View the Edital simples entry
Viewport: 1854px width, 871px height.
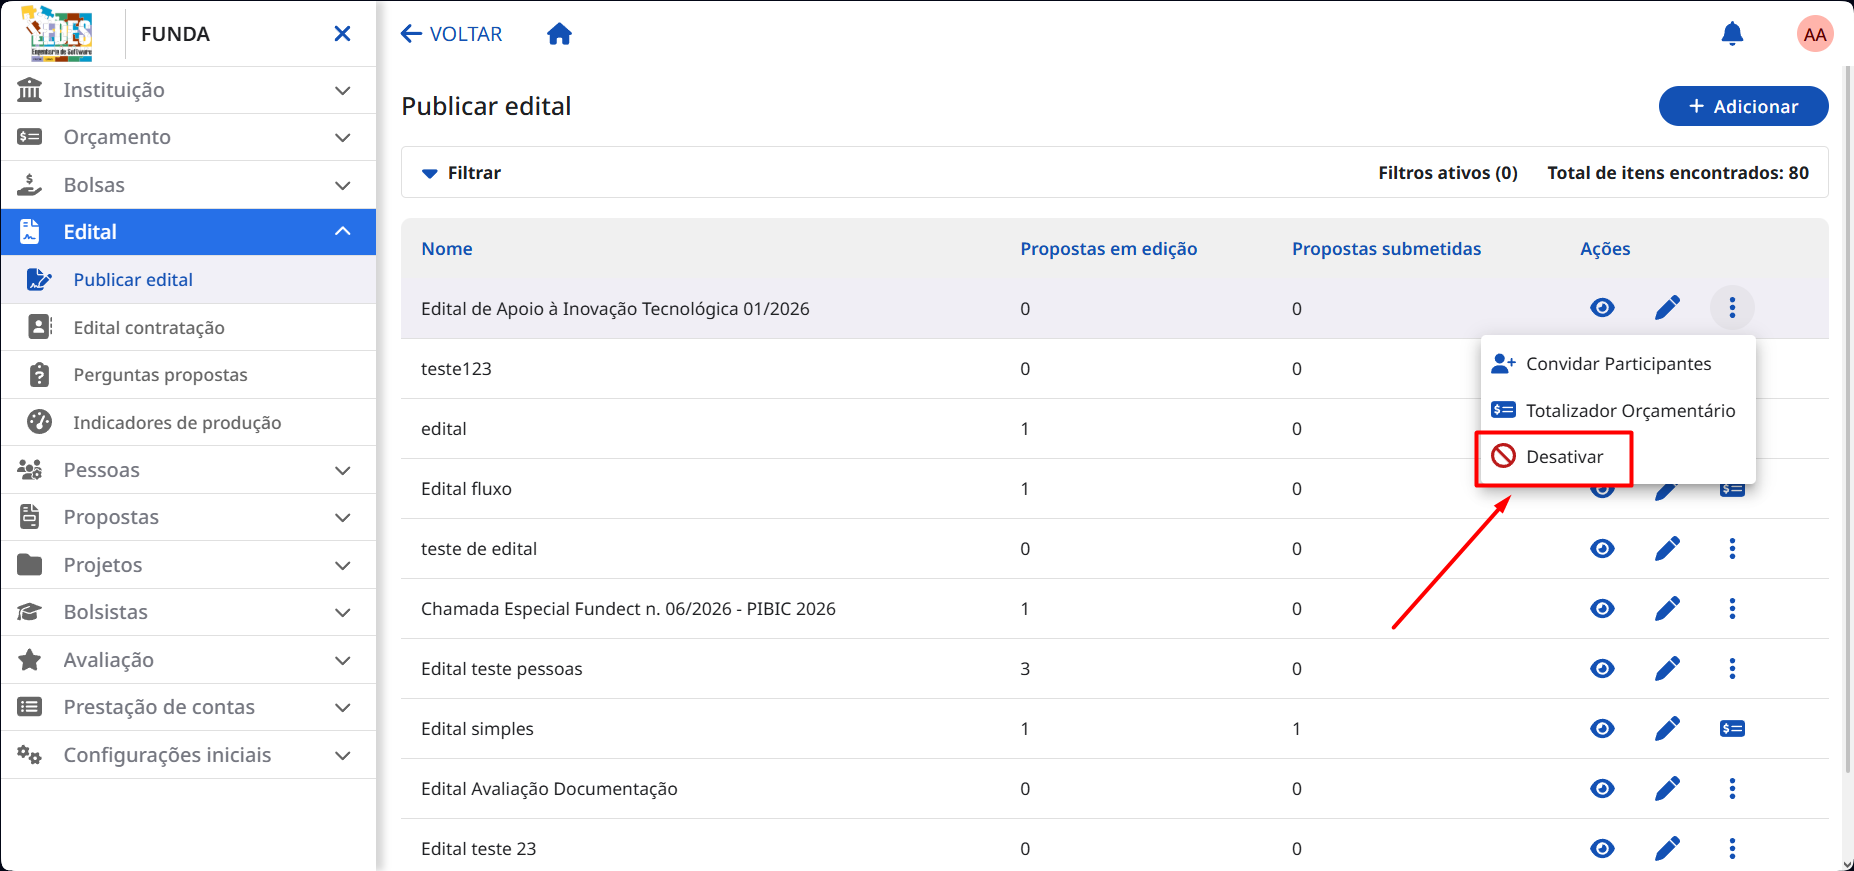point(1602,728)
